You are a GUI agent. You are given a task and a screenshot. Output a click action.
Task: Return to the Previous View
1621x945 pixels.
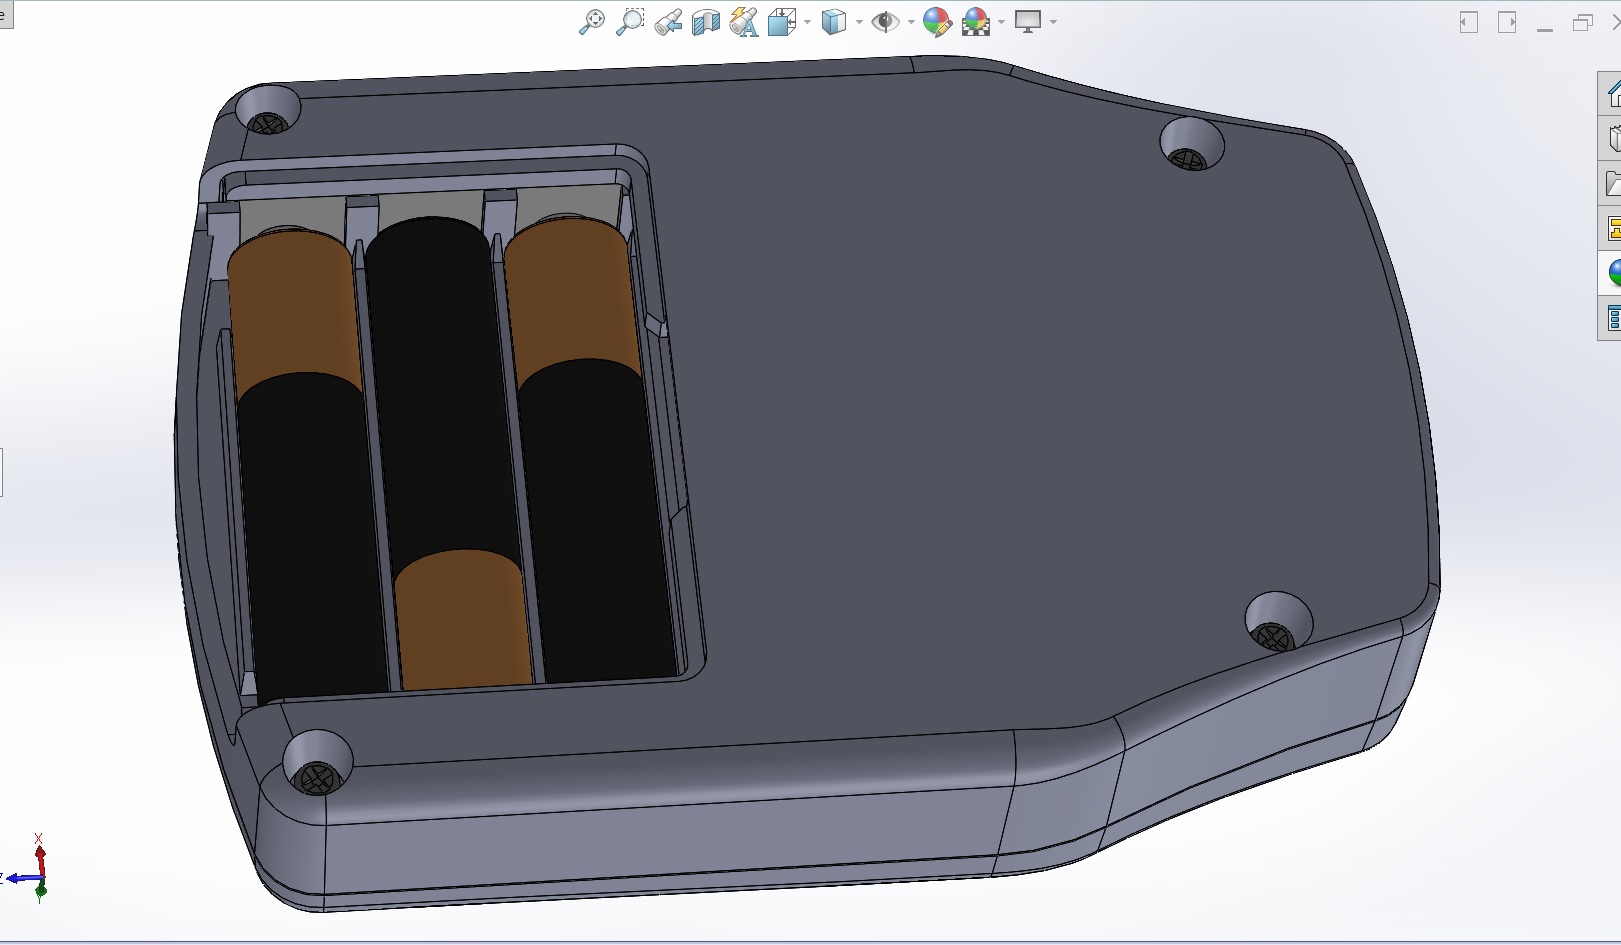click(668, 22)
